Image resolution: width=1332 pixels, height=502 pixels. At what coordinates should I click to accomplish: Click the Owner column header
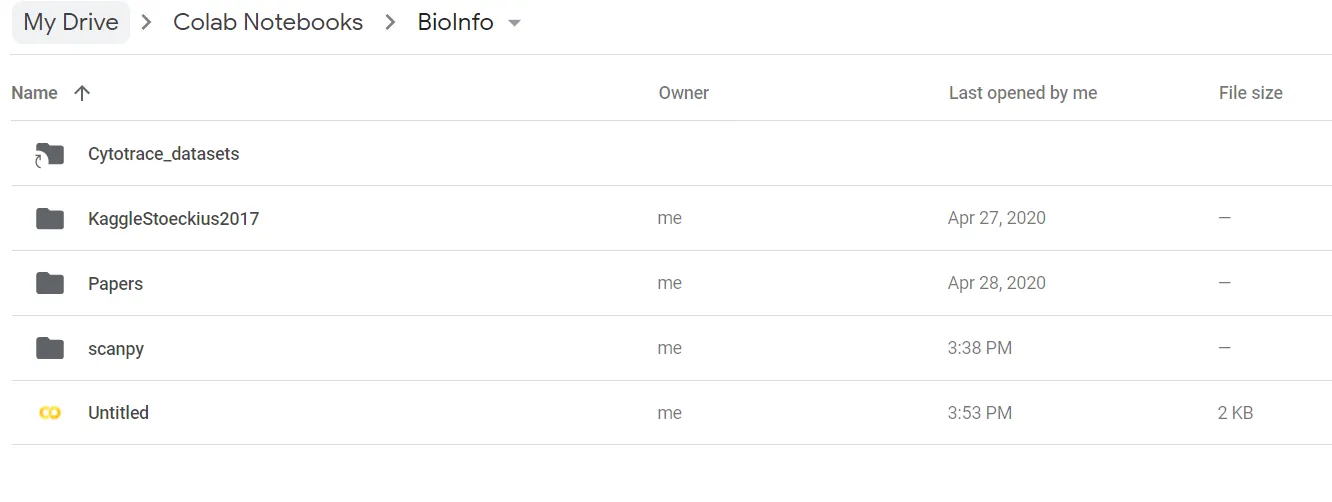(684, 93)
